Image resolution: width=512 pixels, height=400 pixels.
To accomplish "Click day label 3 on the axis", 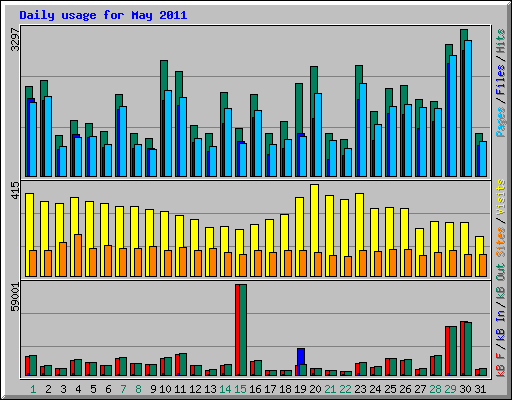I will 63,389.
